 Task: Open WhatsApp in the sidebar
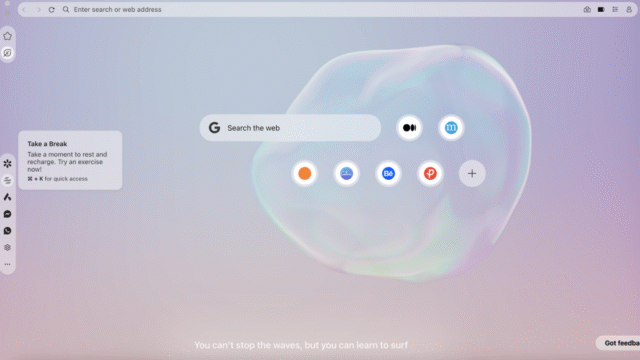click(x=7, y=231)
